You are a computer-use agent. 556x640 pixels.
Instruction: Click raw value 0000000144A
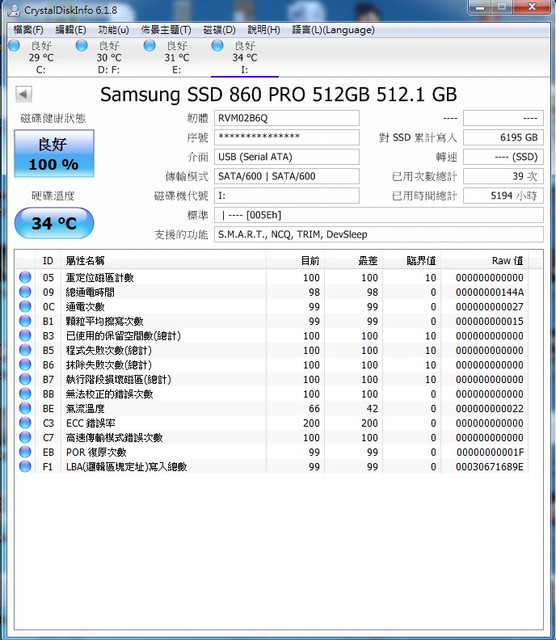[x=489, y=292]
